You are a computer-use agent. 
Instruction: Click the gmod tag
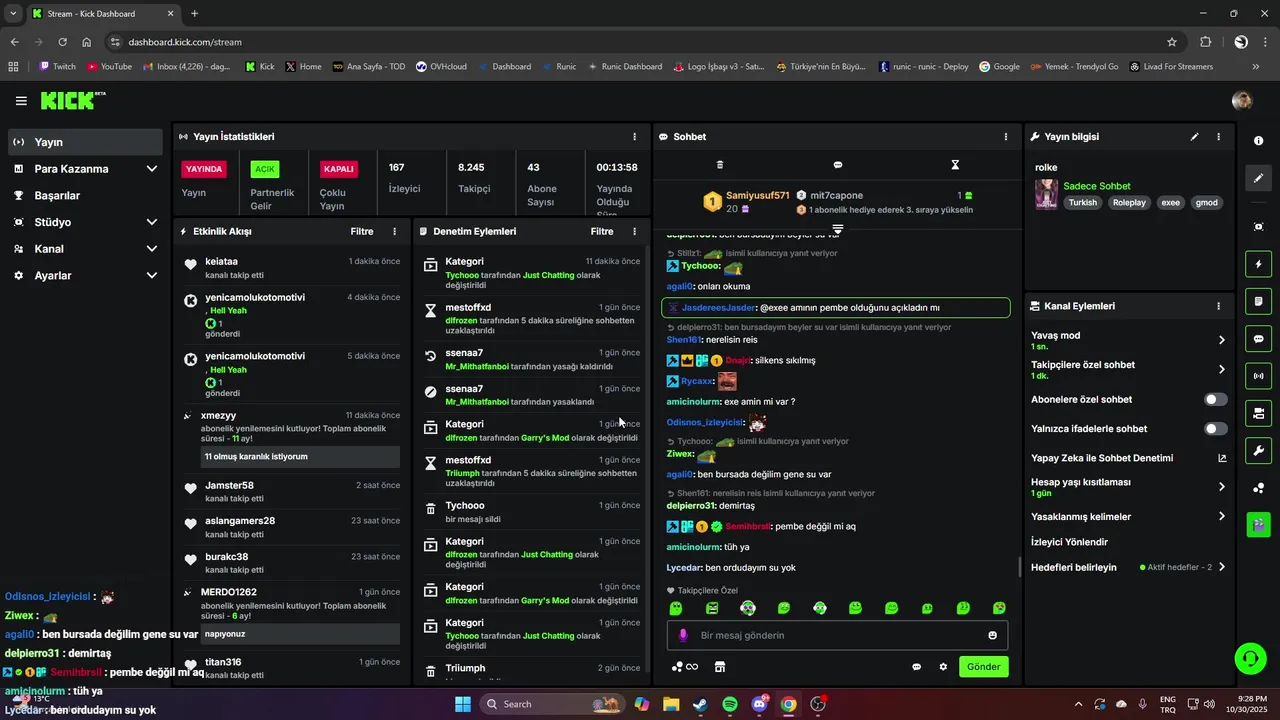click(1207, 202)
